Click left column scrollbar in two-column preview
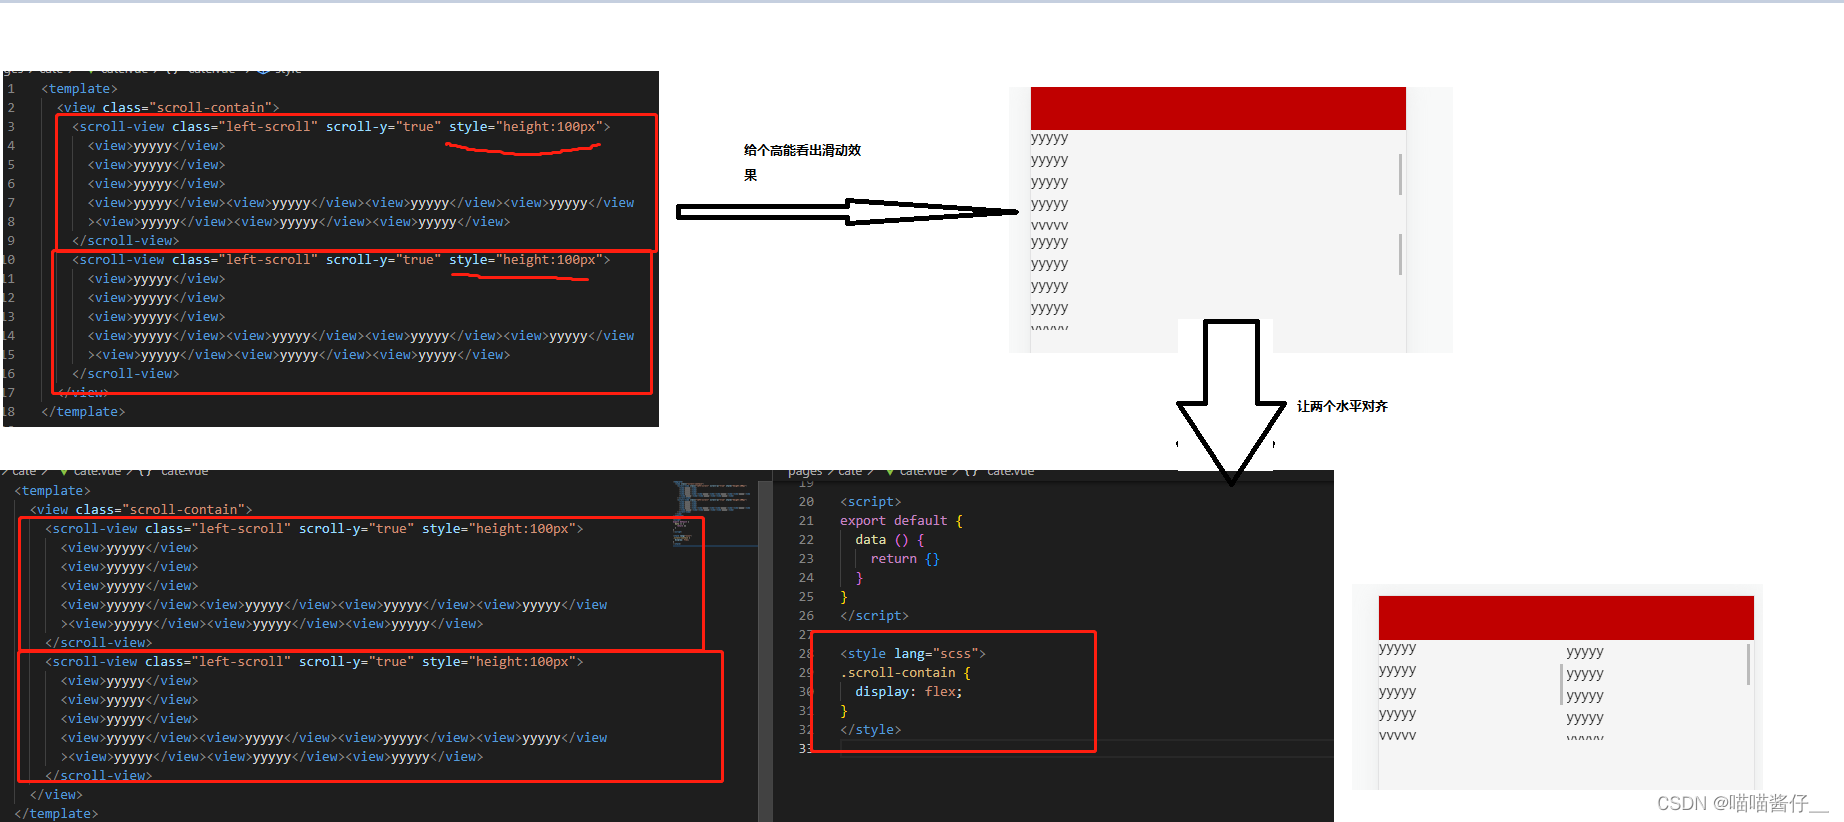The height and width of the screenshot is (822, 1844). [1561, 683]
